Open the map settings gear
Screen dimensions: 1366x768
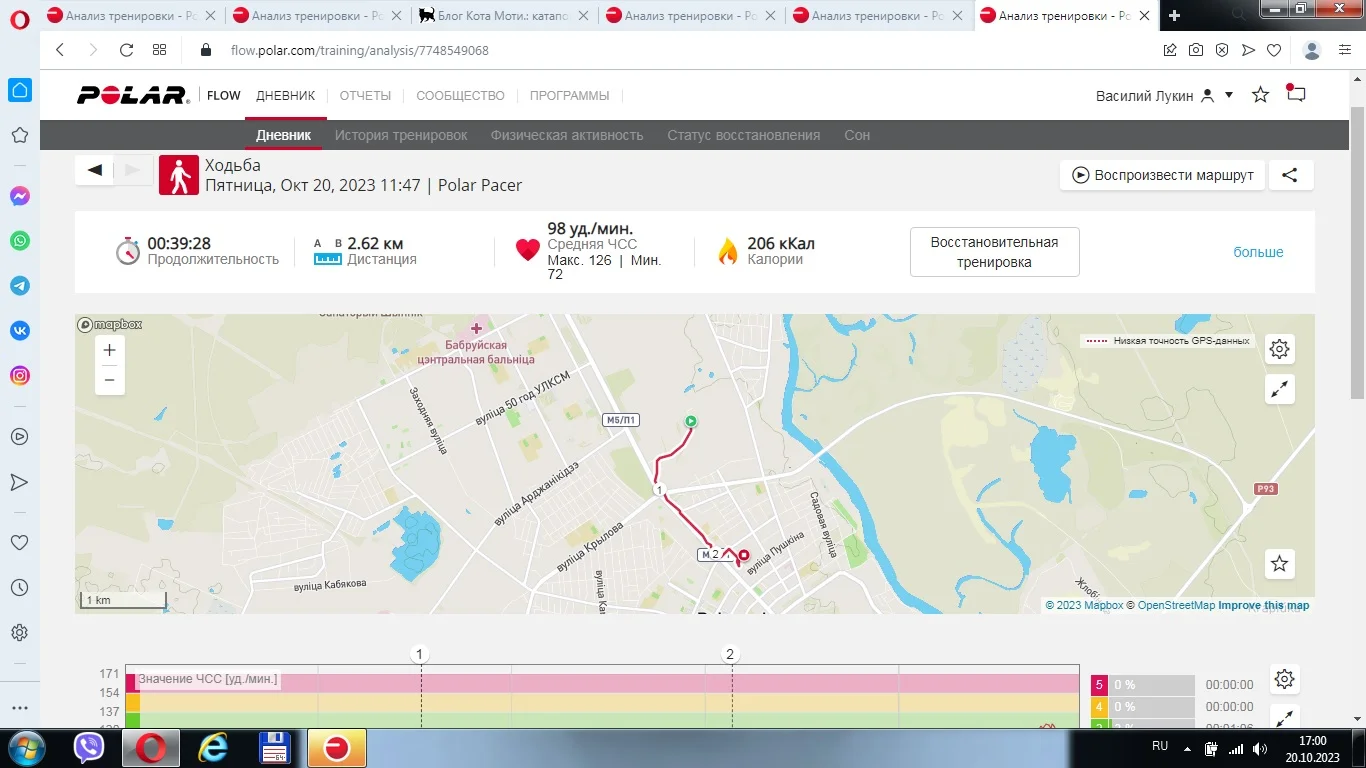click(1280, 349)
